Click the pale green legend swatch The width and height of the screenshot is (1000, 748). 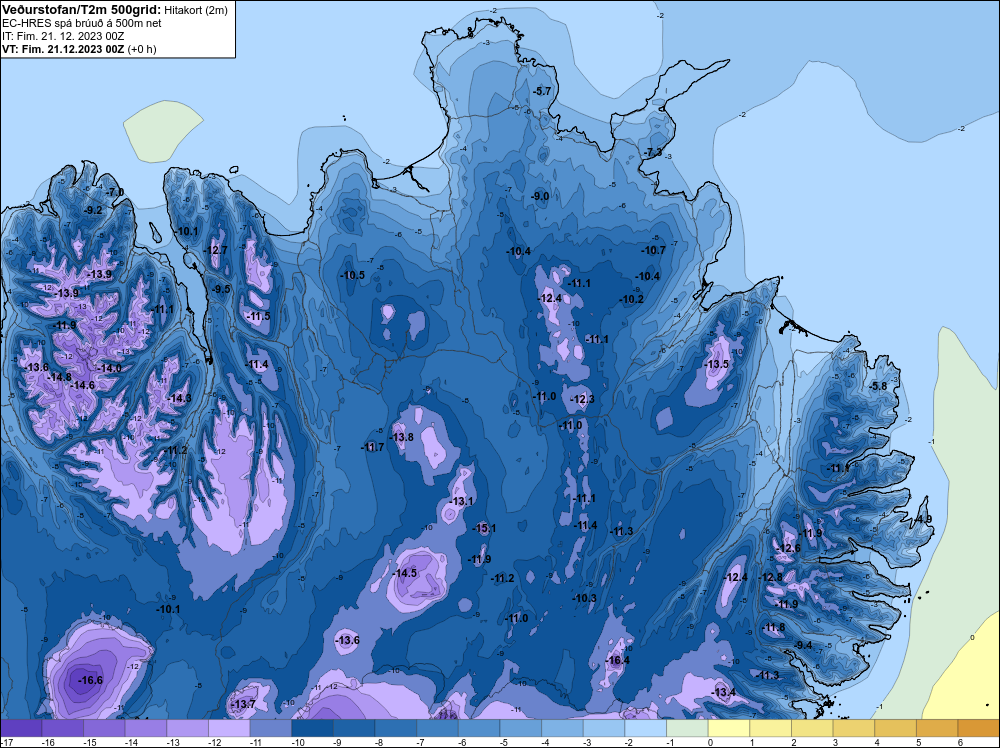pyautogui.click(x=688, y=728)
